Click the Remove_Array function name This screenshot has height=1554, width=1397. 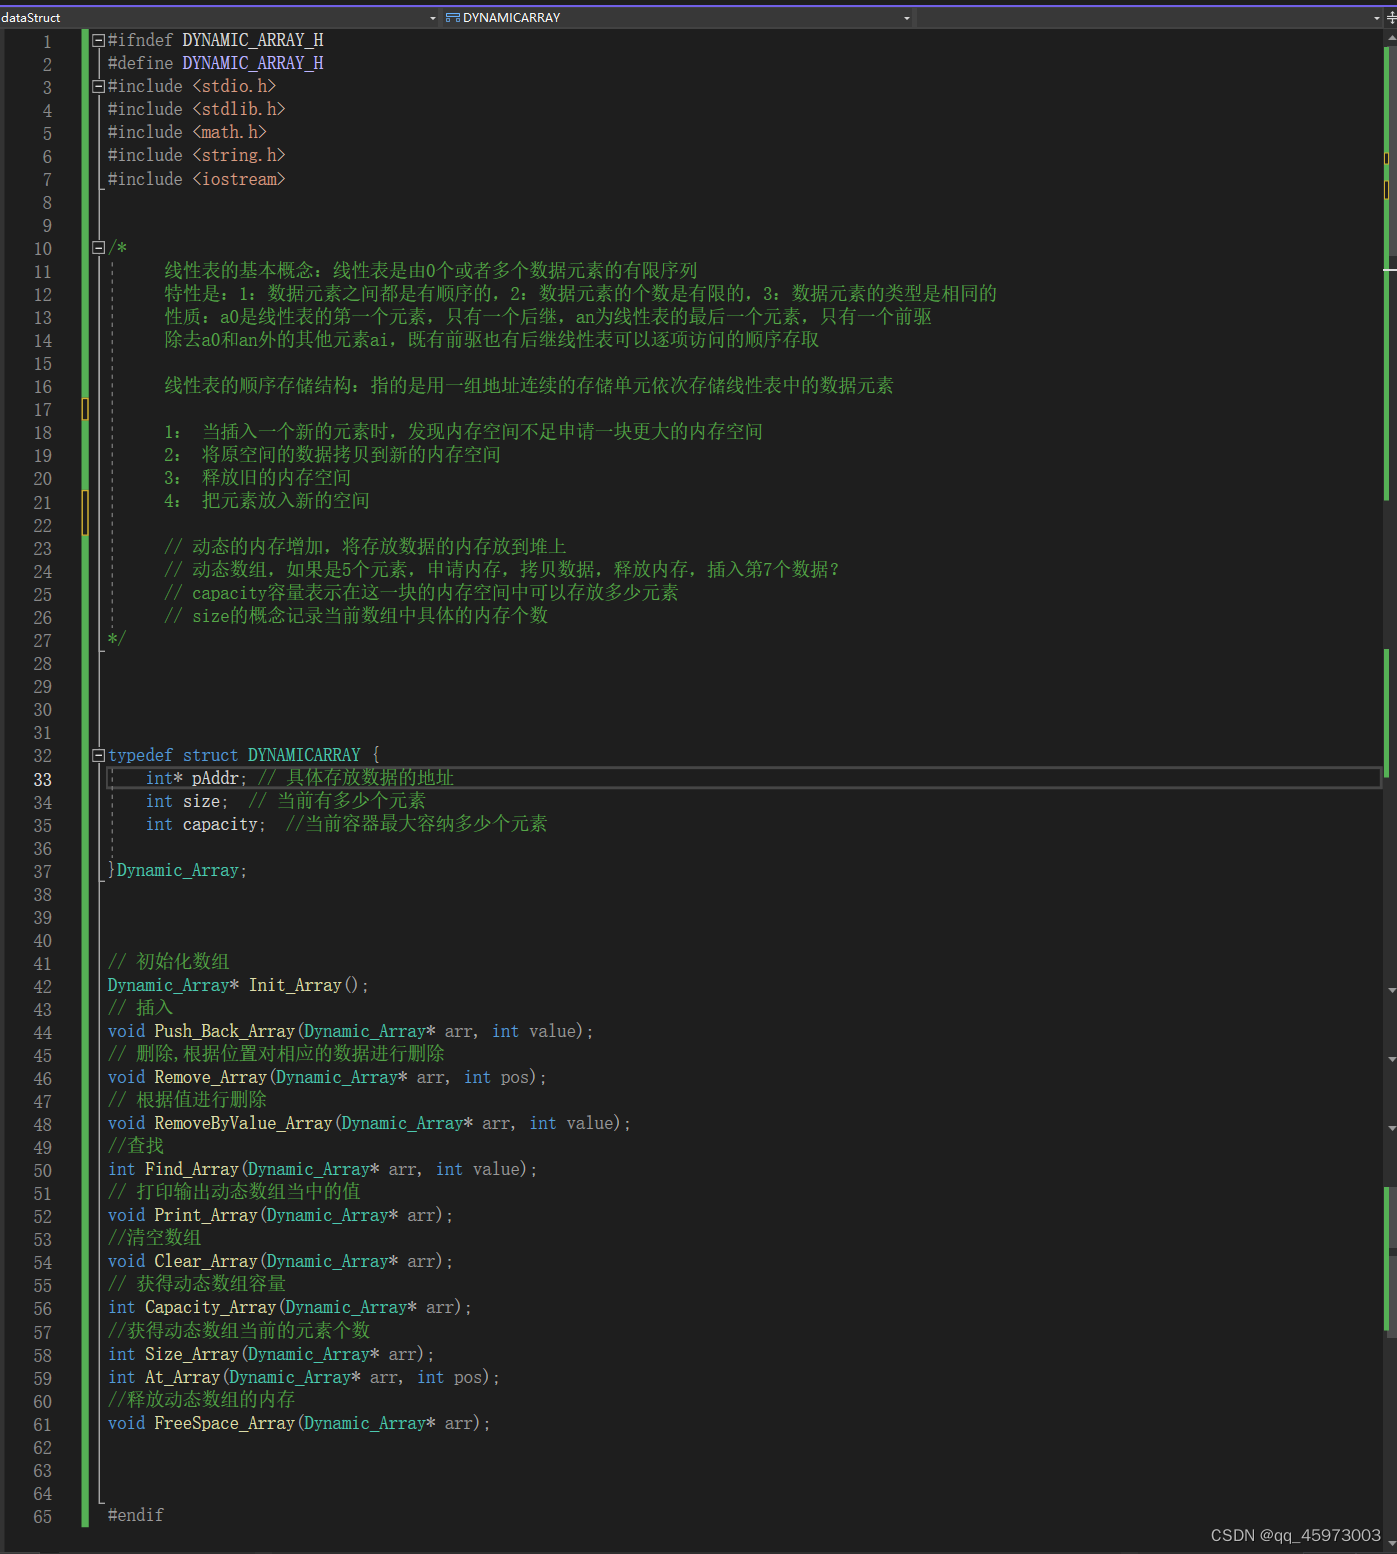(x=211, y=1077)
